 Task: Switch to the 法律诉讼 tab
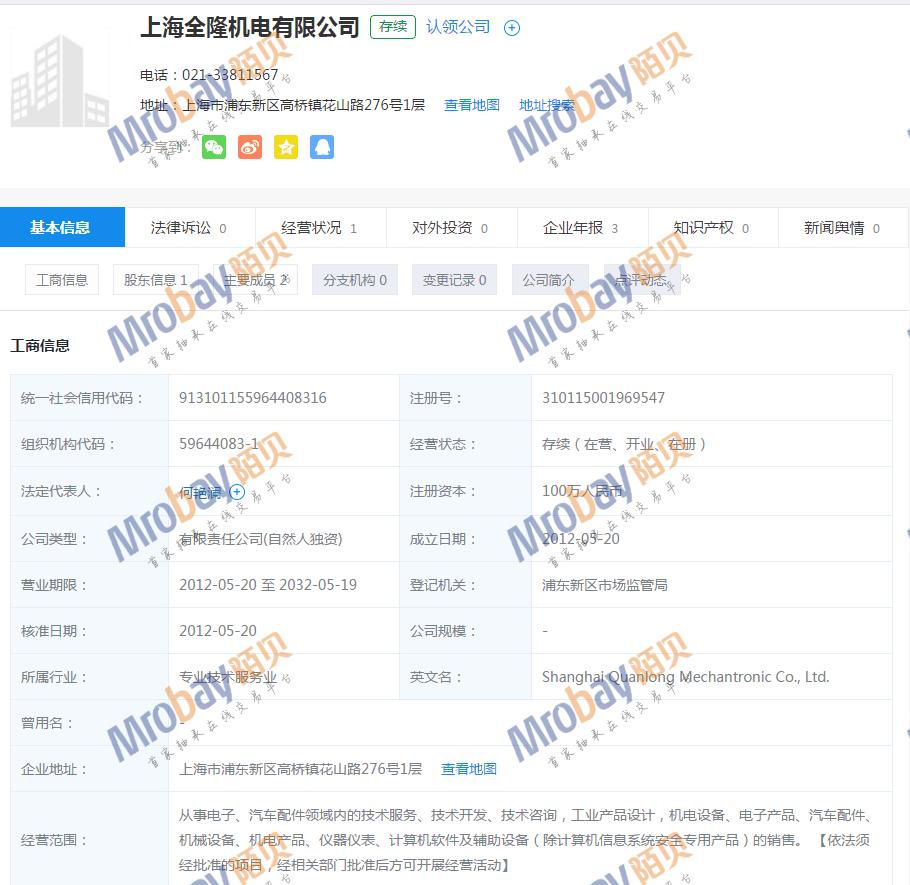coord(188,228)
